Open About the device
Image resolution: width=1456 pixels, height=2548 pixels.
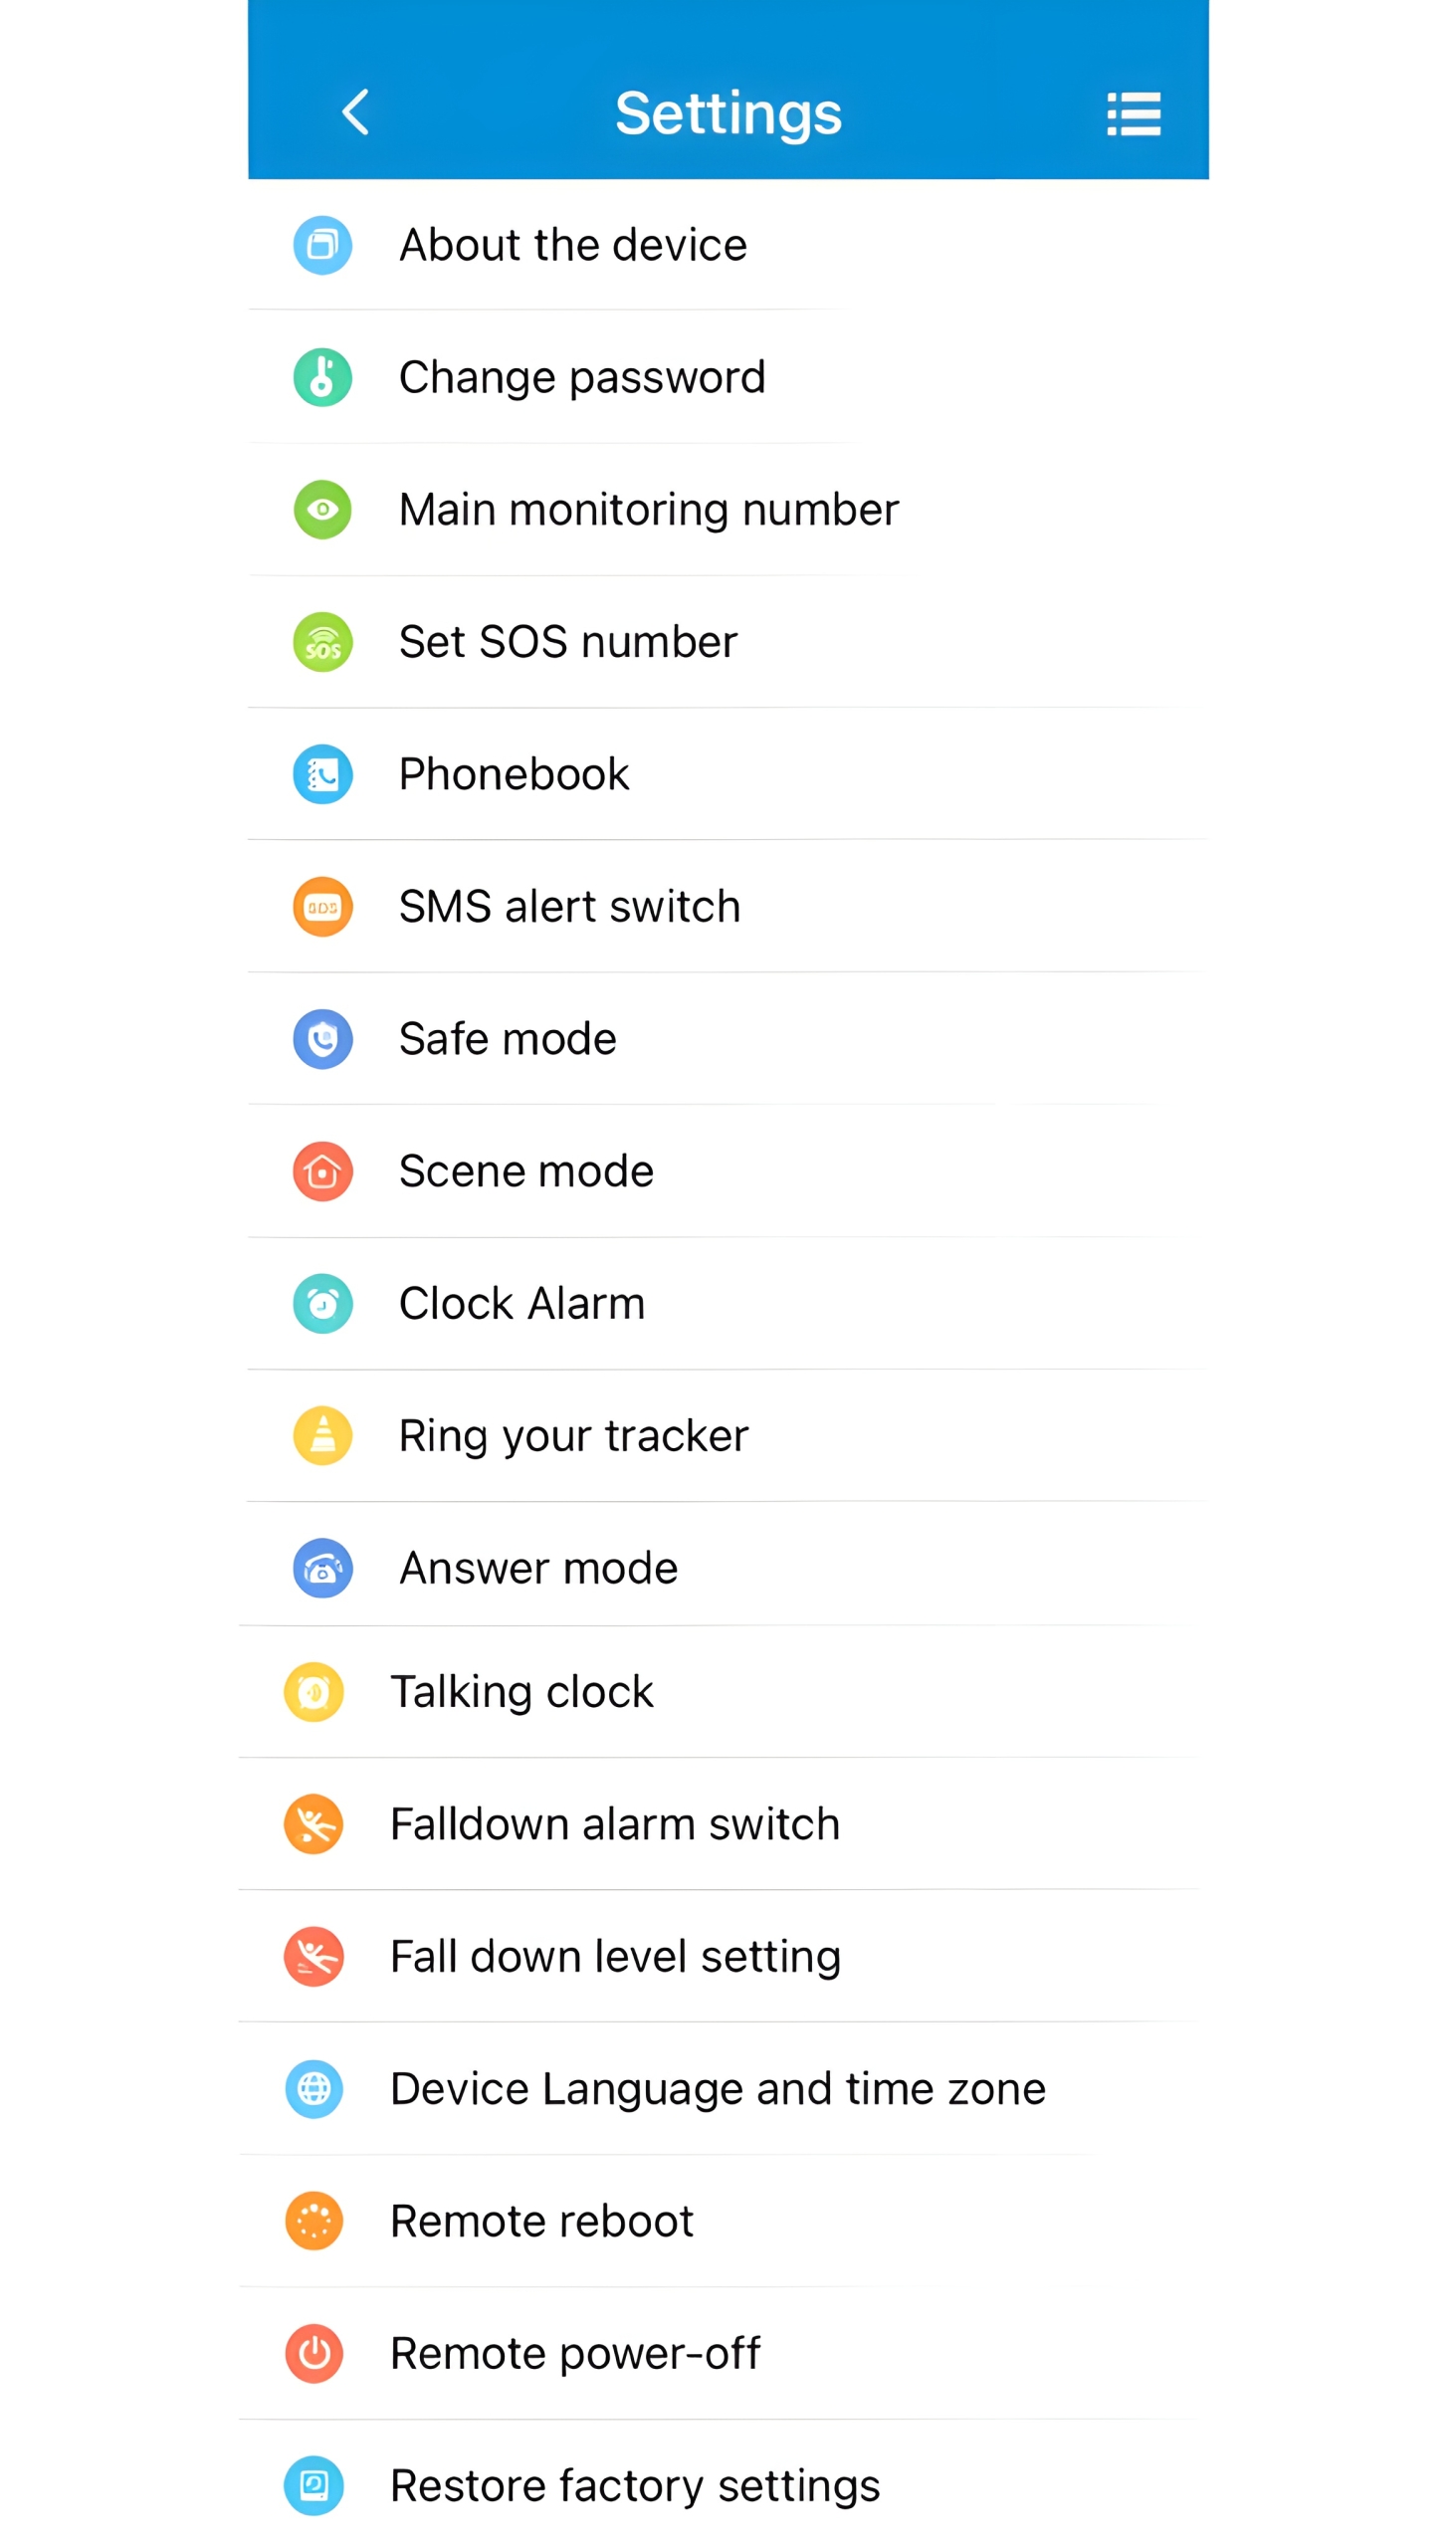tap(572, 245)
